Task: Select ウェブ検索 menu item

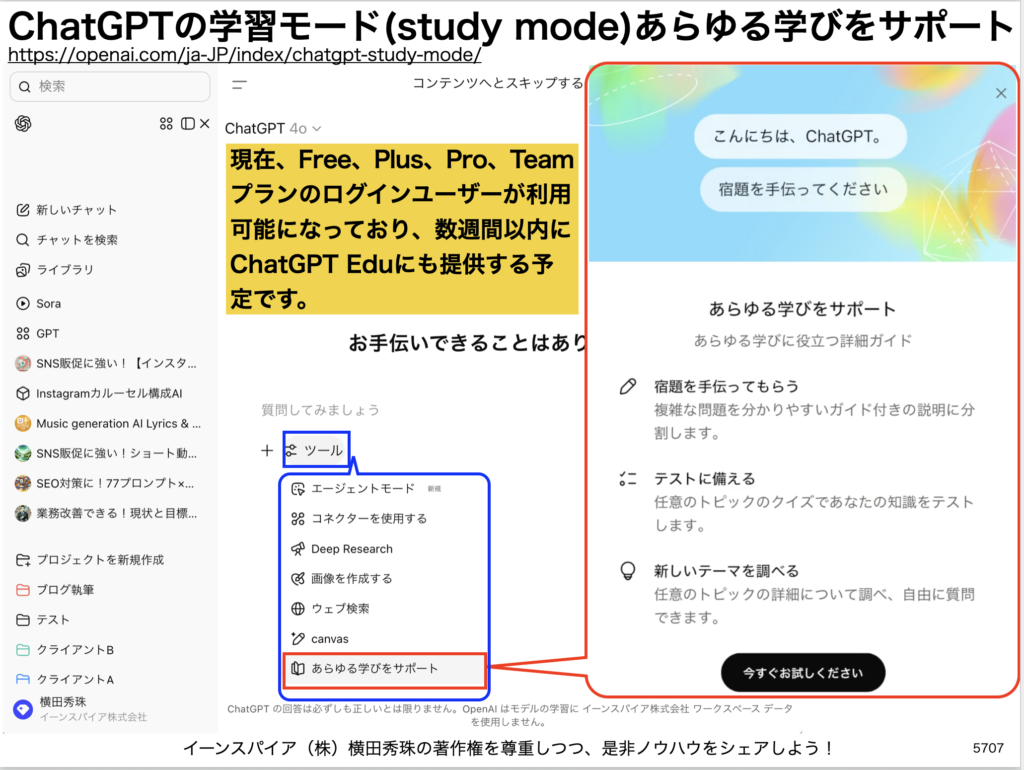Action: [x=330, y=609]
